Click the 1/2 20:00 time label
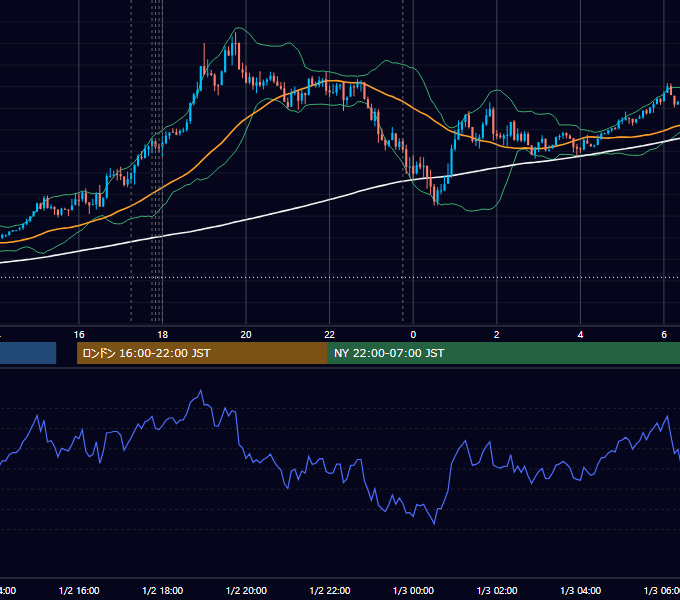This screenshot has width=680, height=600. tap(246, 590)
